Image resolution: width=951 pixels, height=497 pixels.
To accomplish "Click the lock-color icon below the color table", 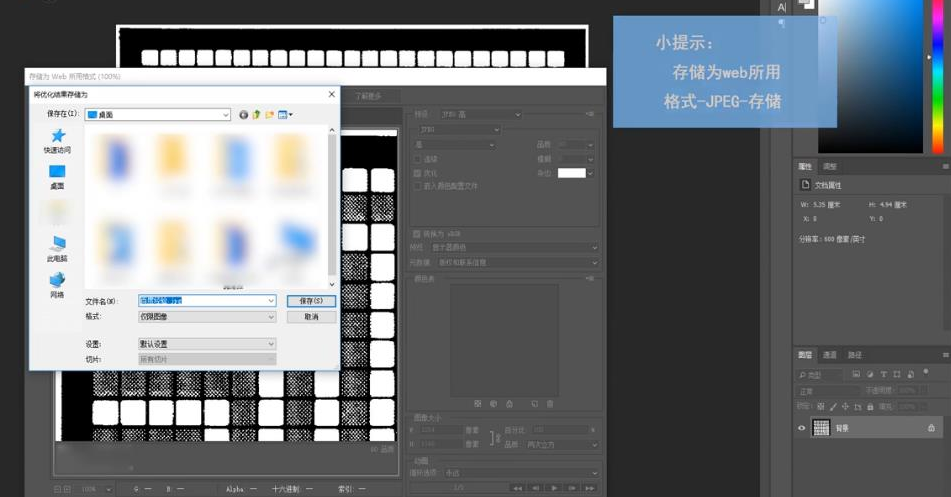I will (509, 404).
